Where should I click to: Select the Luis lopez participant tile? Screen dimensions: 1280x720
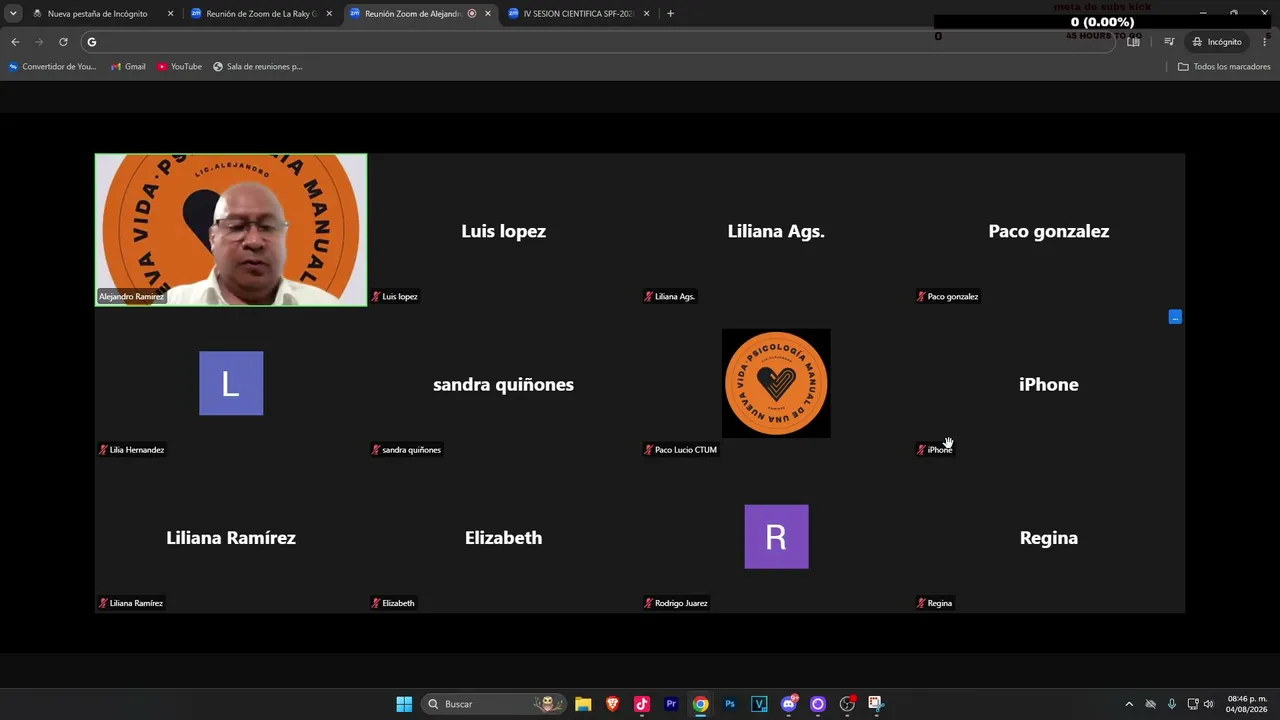503,230
